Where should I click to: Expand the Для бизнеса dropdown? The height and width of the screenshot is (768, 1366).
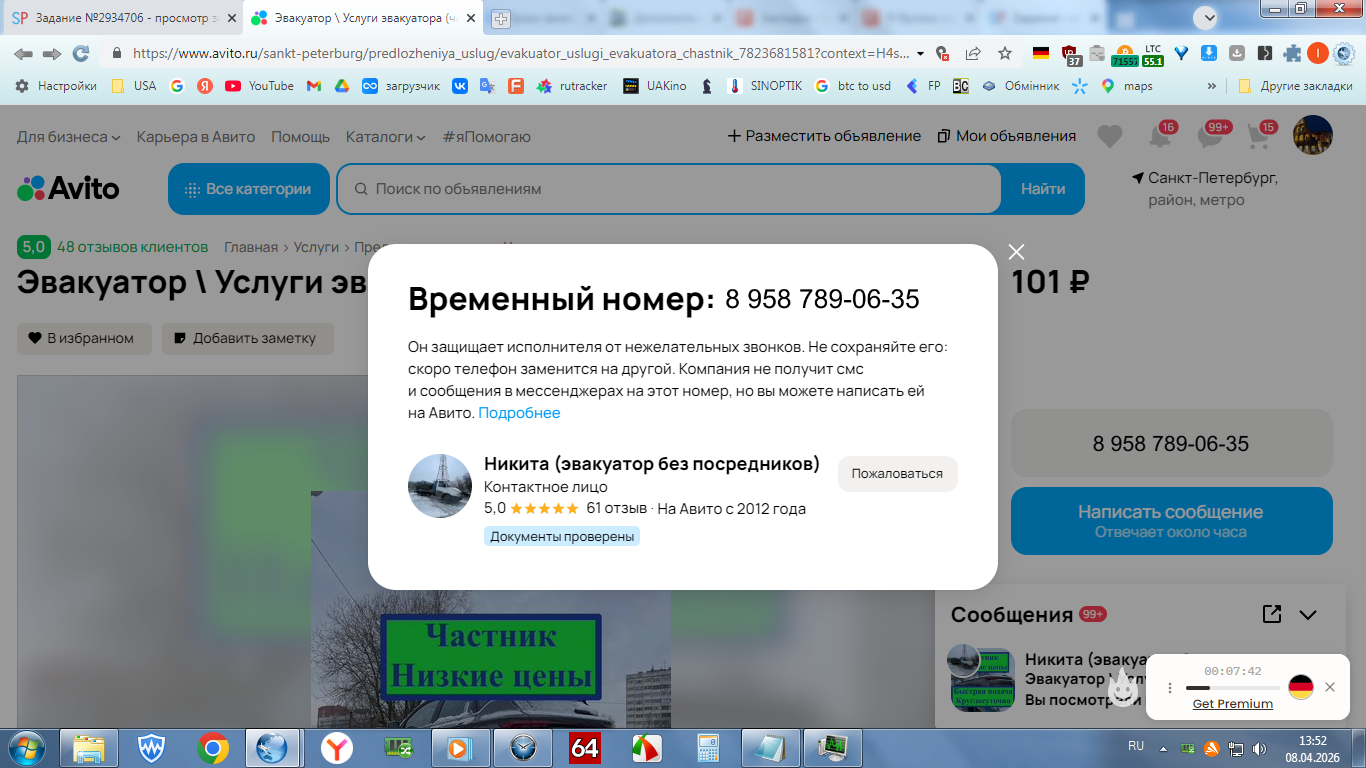68,136
